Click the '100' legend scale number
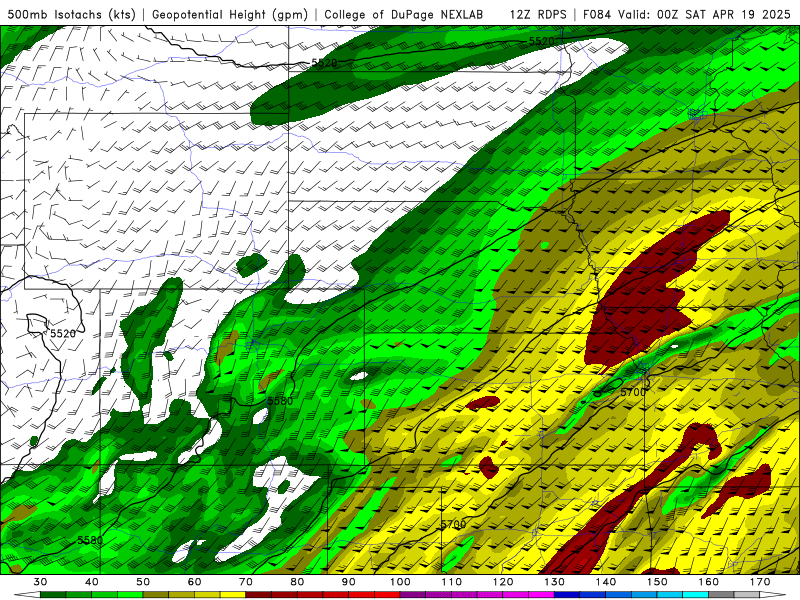This screenshot has width=800, height=600. click(400, 582)
